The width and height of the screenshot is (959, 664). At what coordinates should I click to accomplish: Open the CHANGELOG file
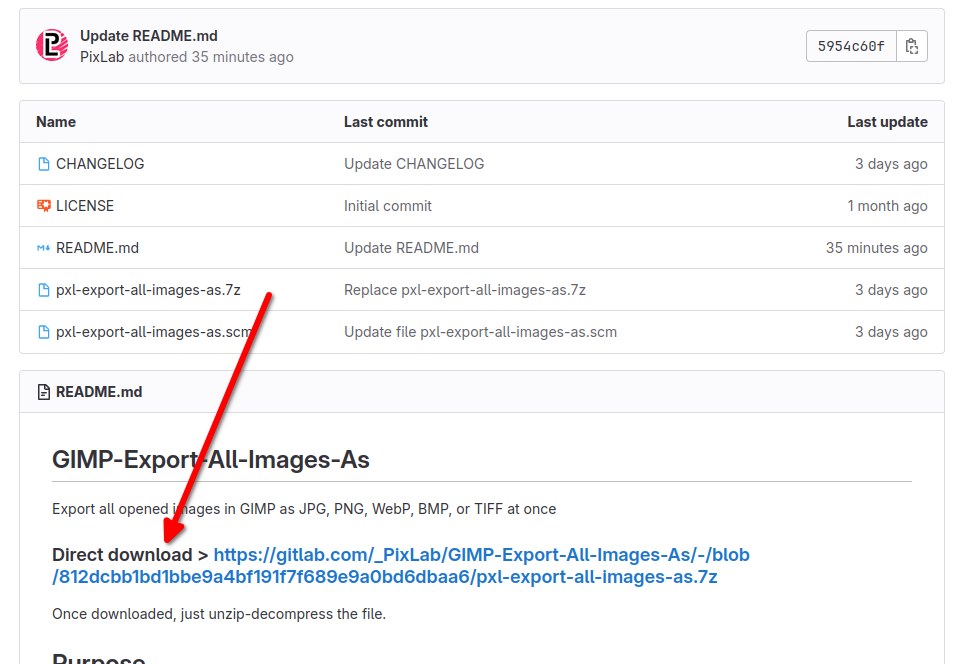[100, 164]
